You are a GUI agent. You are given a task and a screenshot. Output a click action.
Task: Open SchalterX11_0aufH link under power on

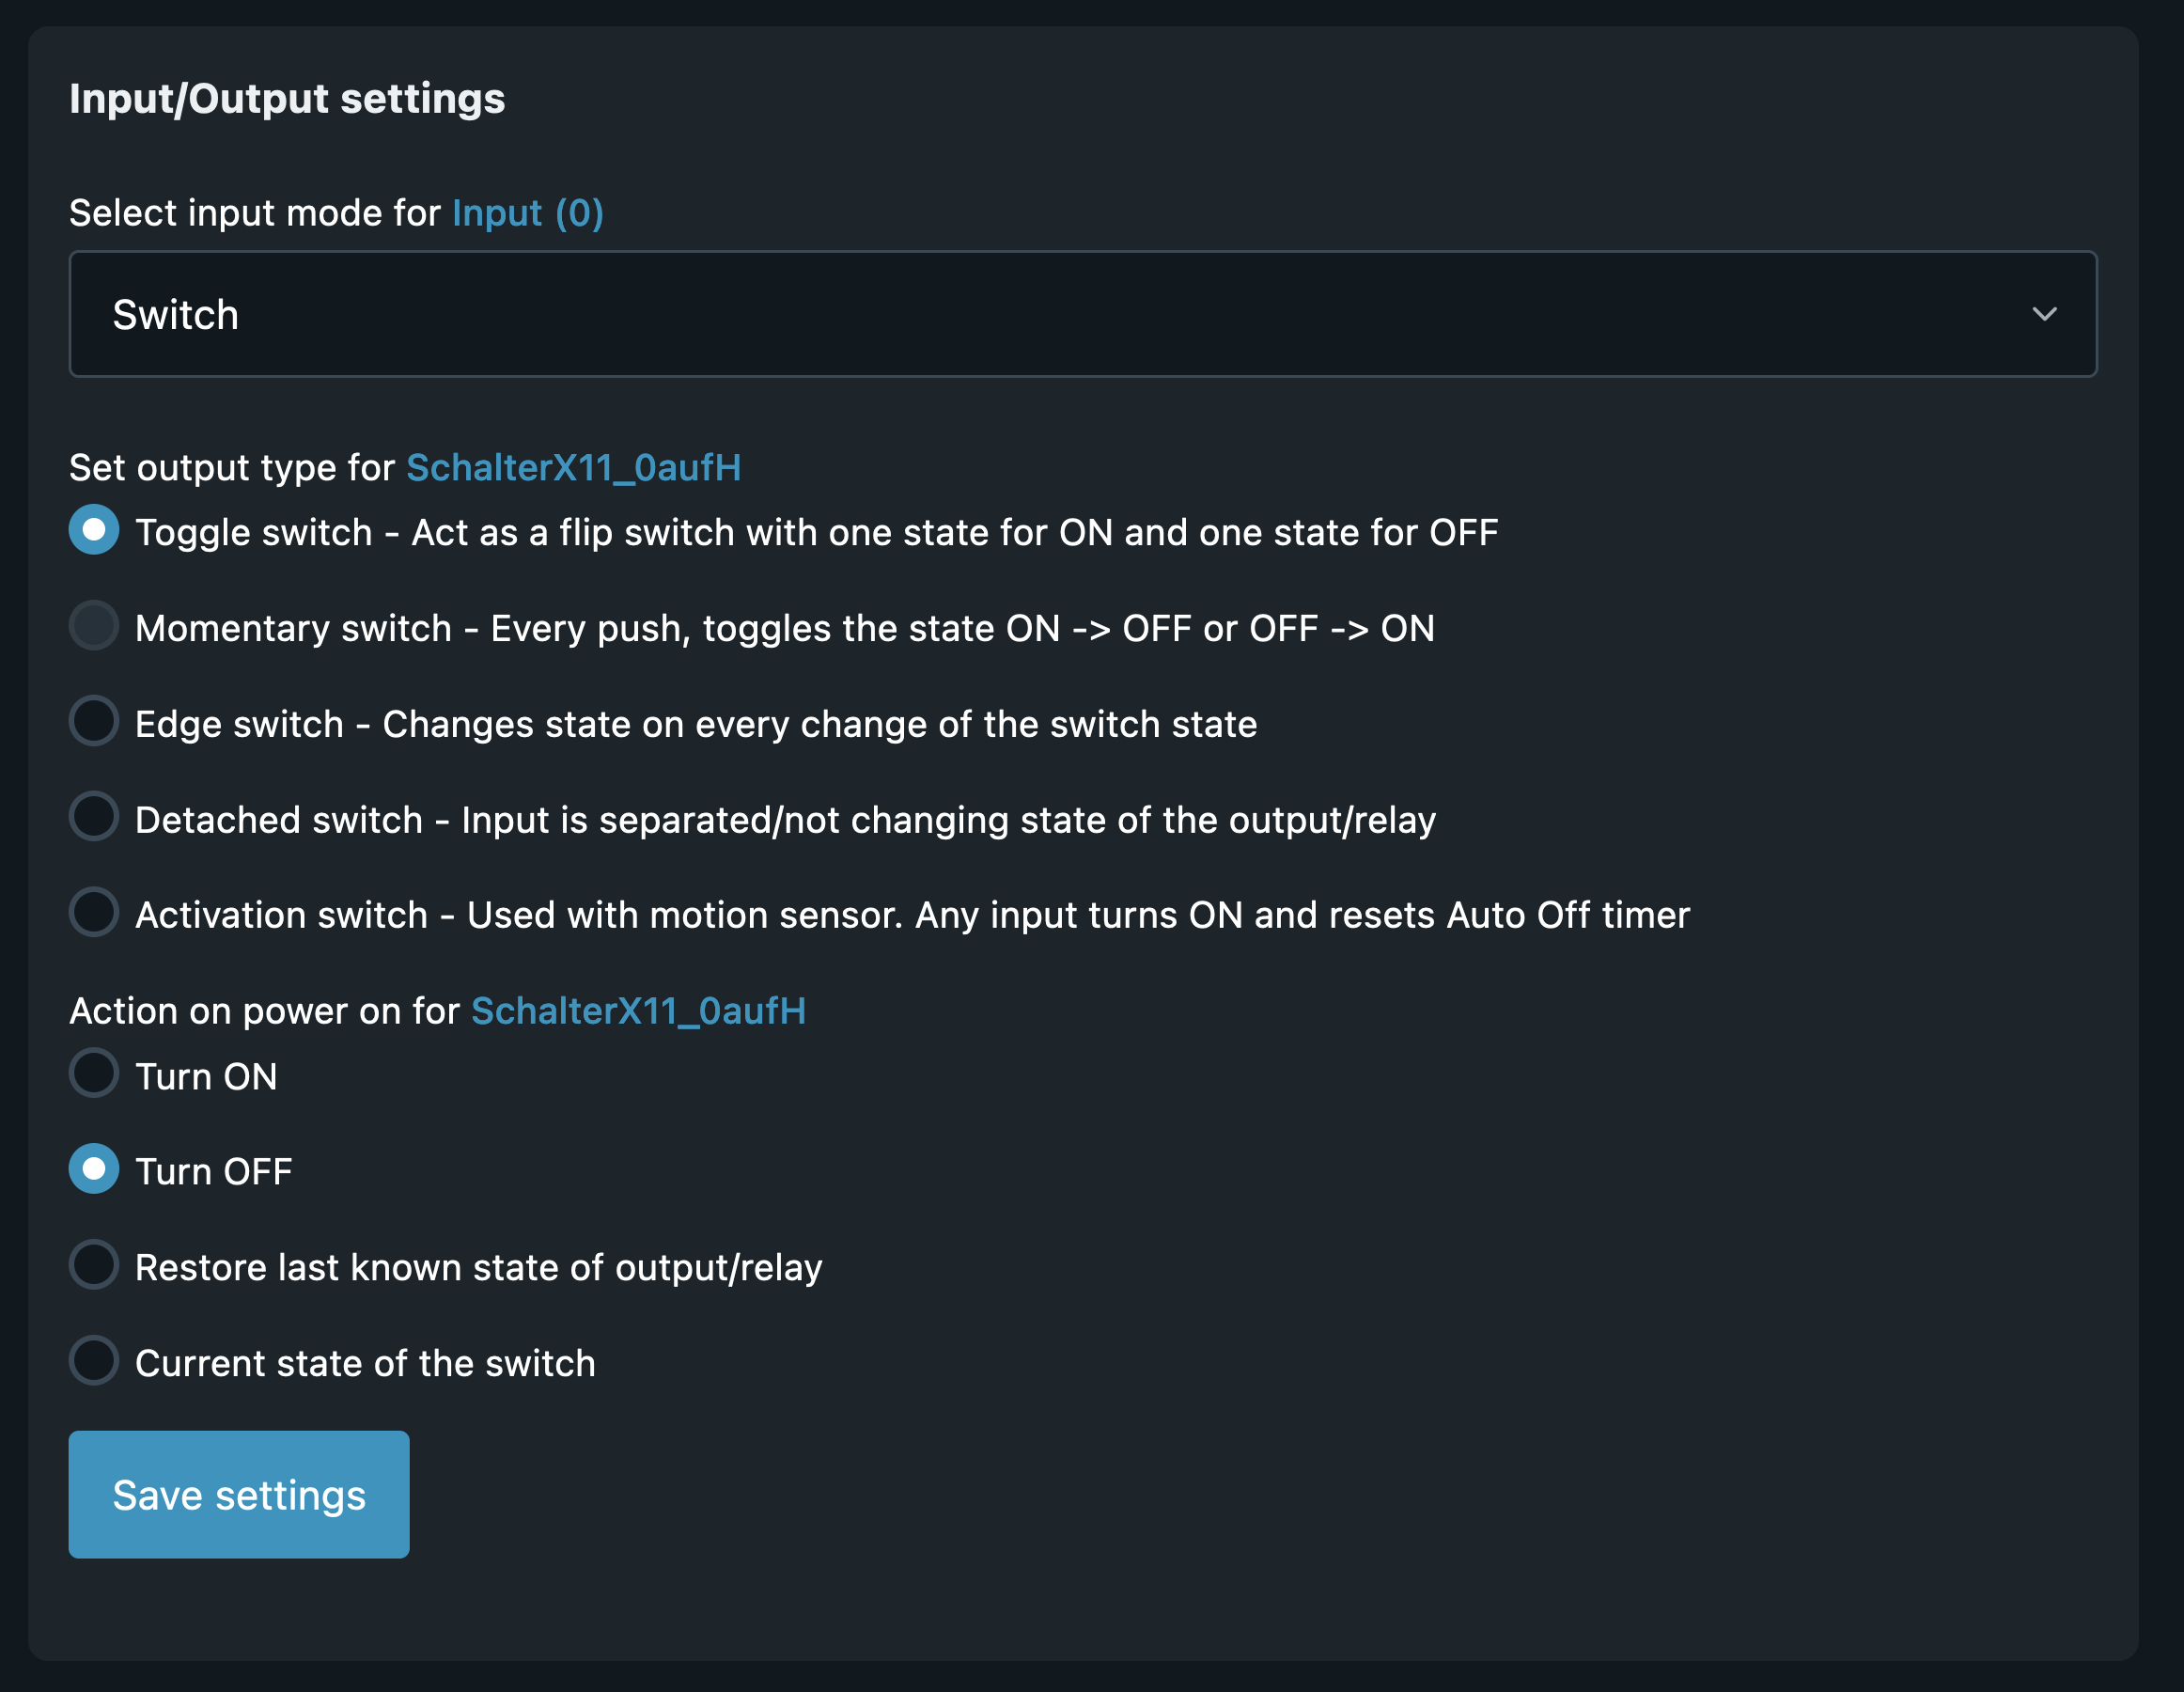638,1011
